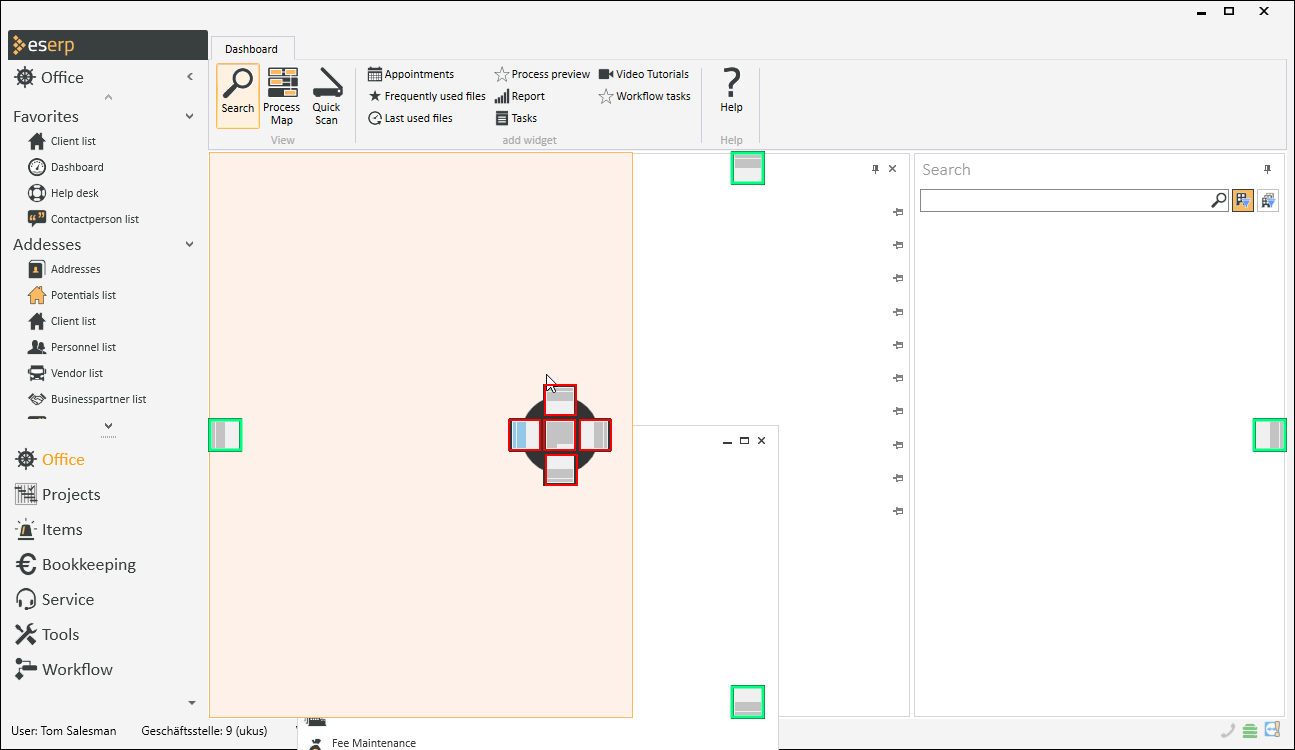The height and width of the screenshot is (750, 1295).
Task: Add the Appointments widget
Action: (411, 74)
